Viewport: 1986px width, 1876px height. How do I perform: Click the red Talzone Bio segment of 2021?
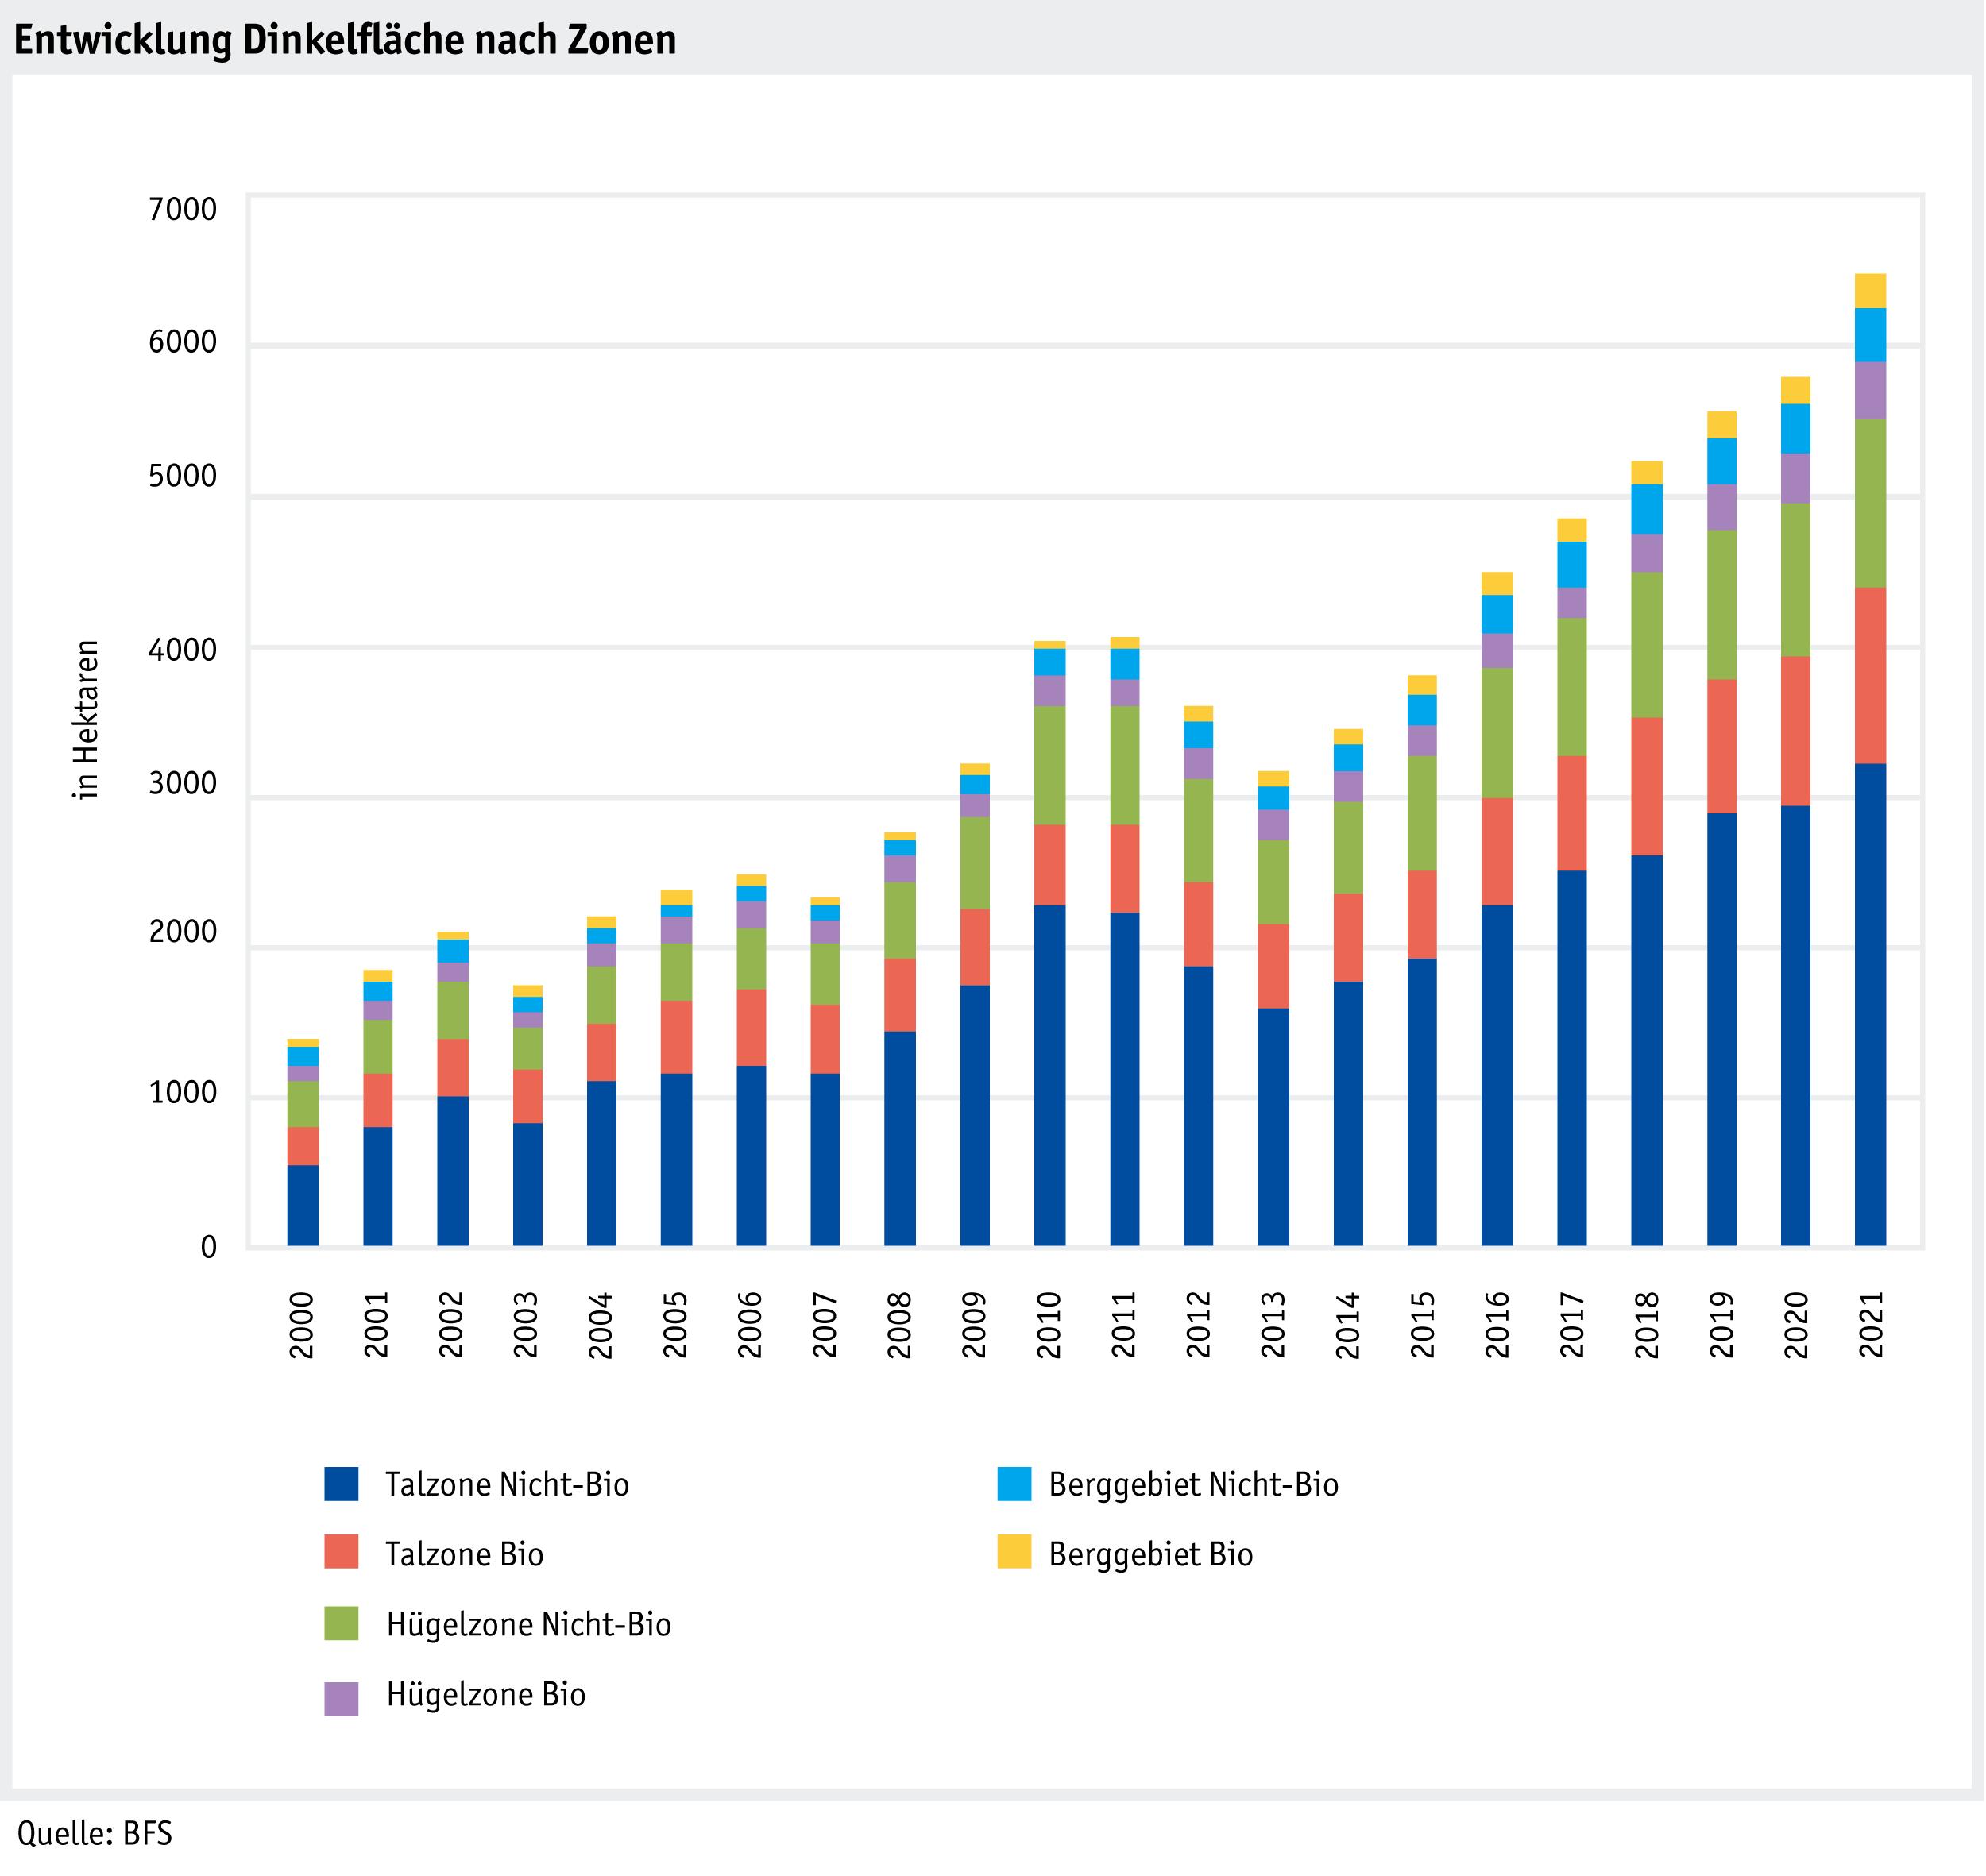[1869, 676]
